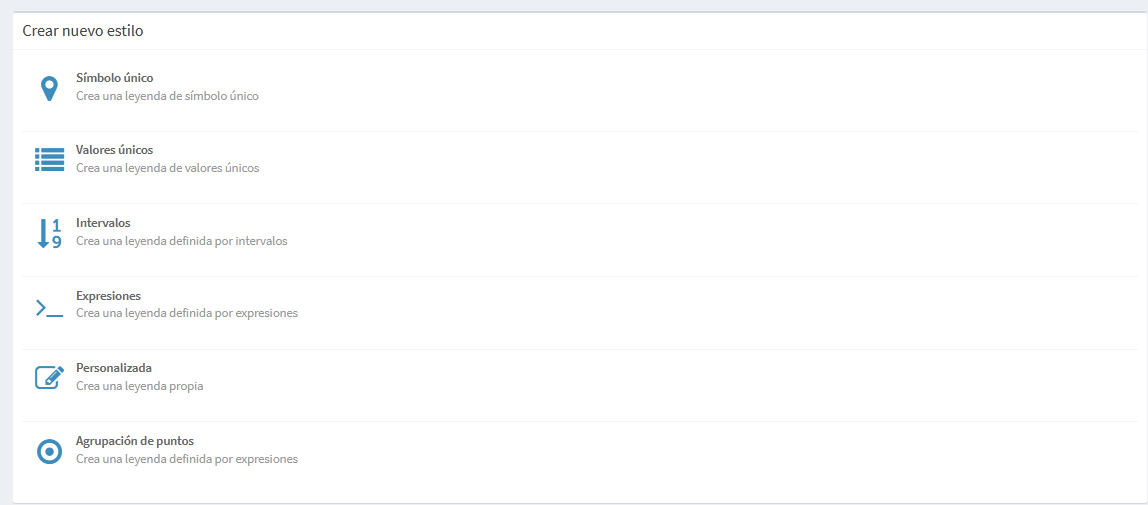The image size is (1148, 505).
Task: Click 'Crea una leyenda de valores únicos' description
Action: pos(168,168)
